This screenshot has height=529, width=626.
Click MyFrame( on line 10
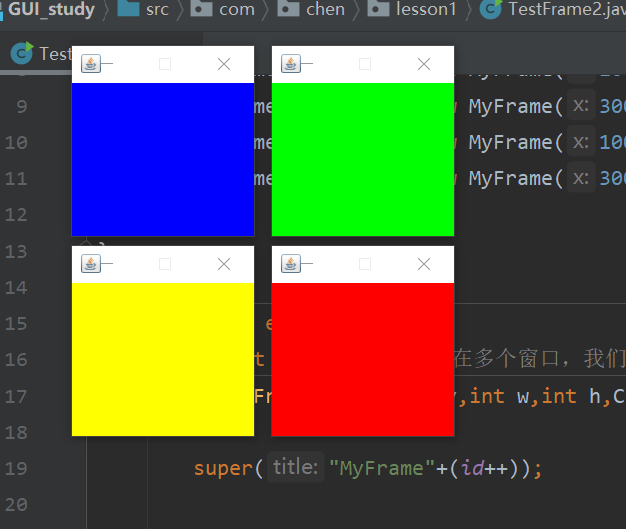click(516, 143)
